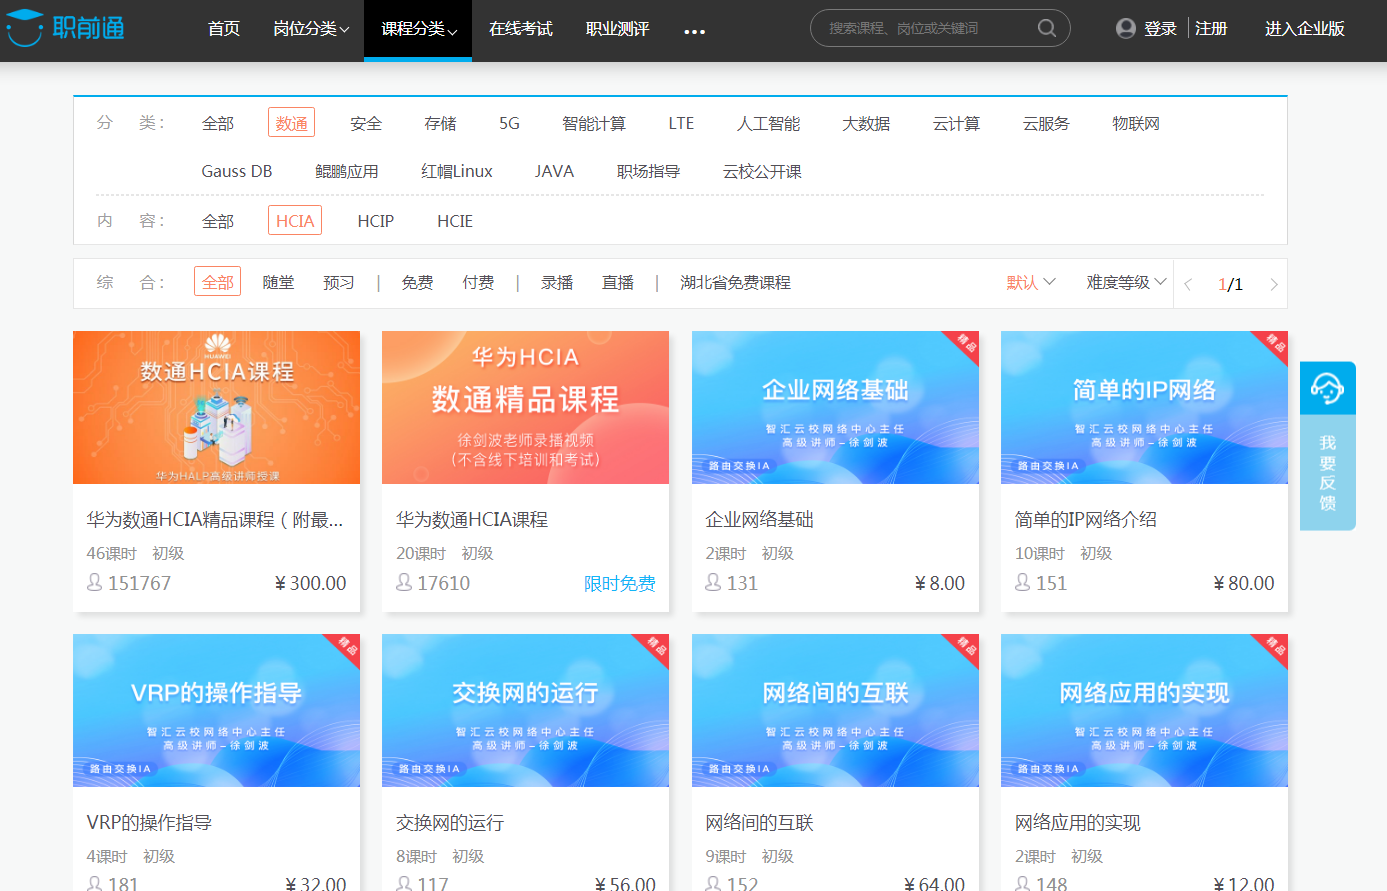
Task: Open the 交换网的运行 course thumbnail
Action: pos(525,710)
